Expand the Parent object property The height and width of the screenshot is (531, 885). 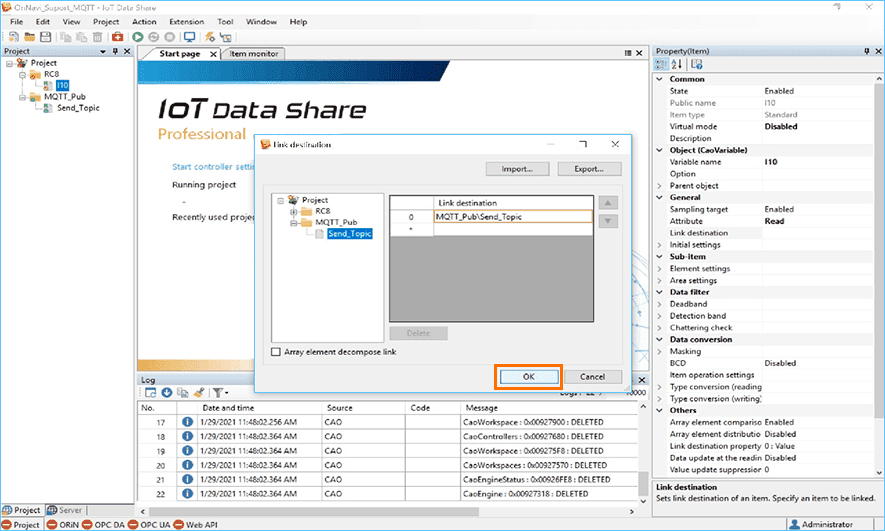(x=659, y=186)
